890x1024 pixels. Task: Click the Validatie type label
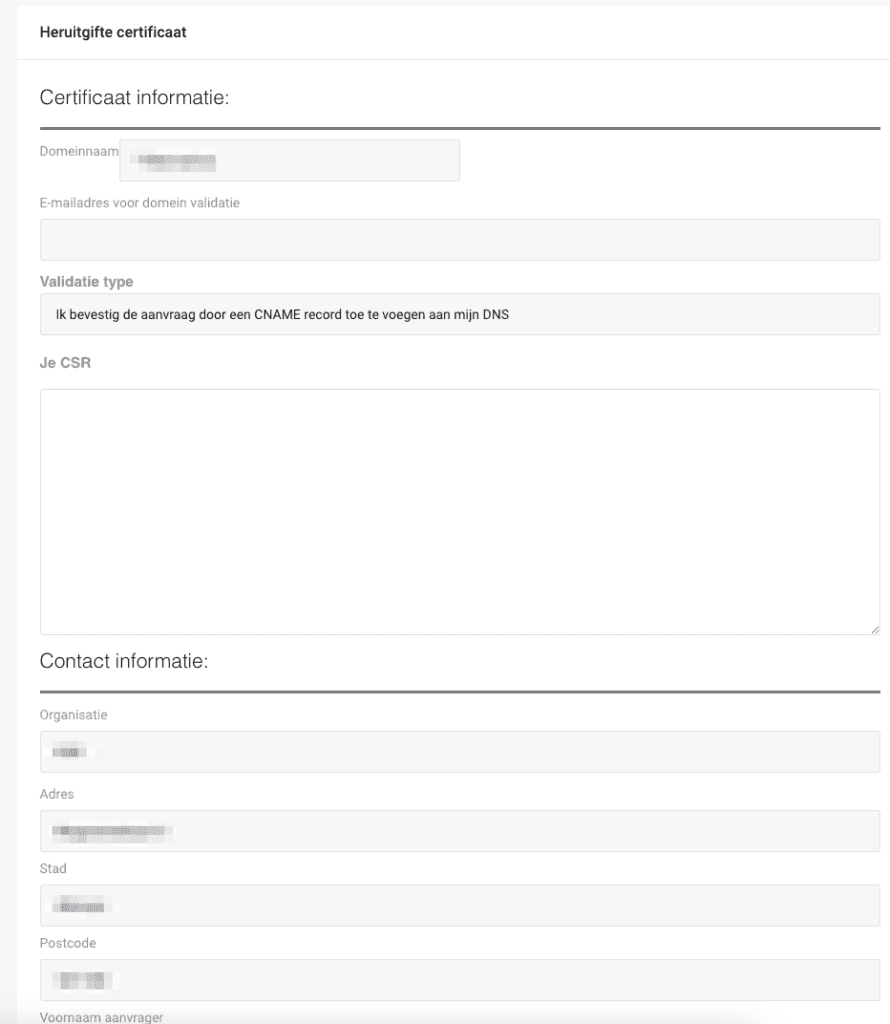86,282
